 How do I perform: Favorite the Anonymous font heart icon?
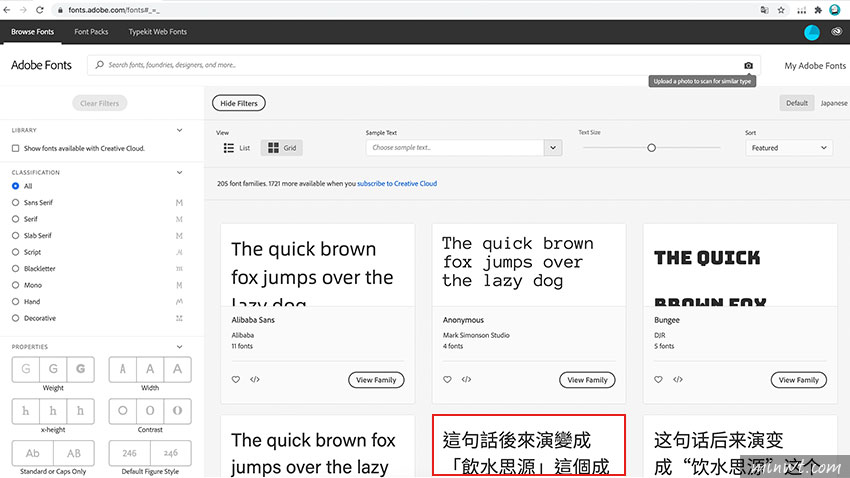(x=447, y=379)
